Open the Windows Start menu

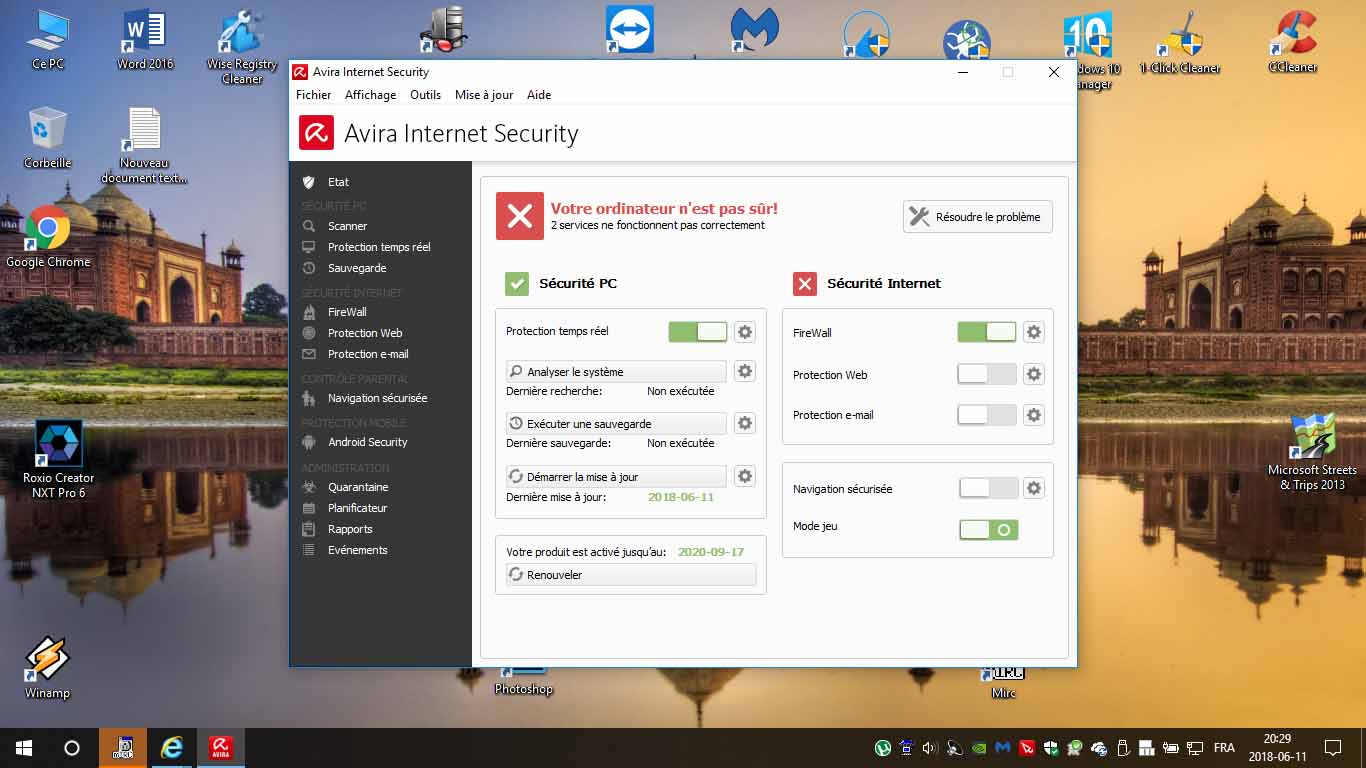24,748
